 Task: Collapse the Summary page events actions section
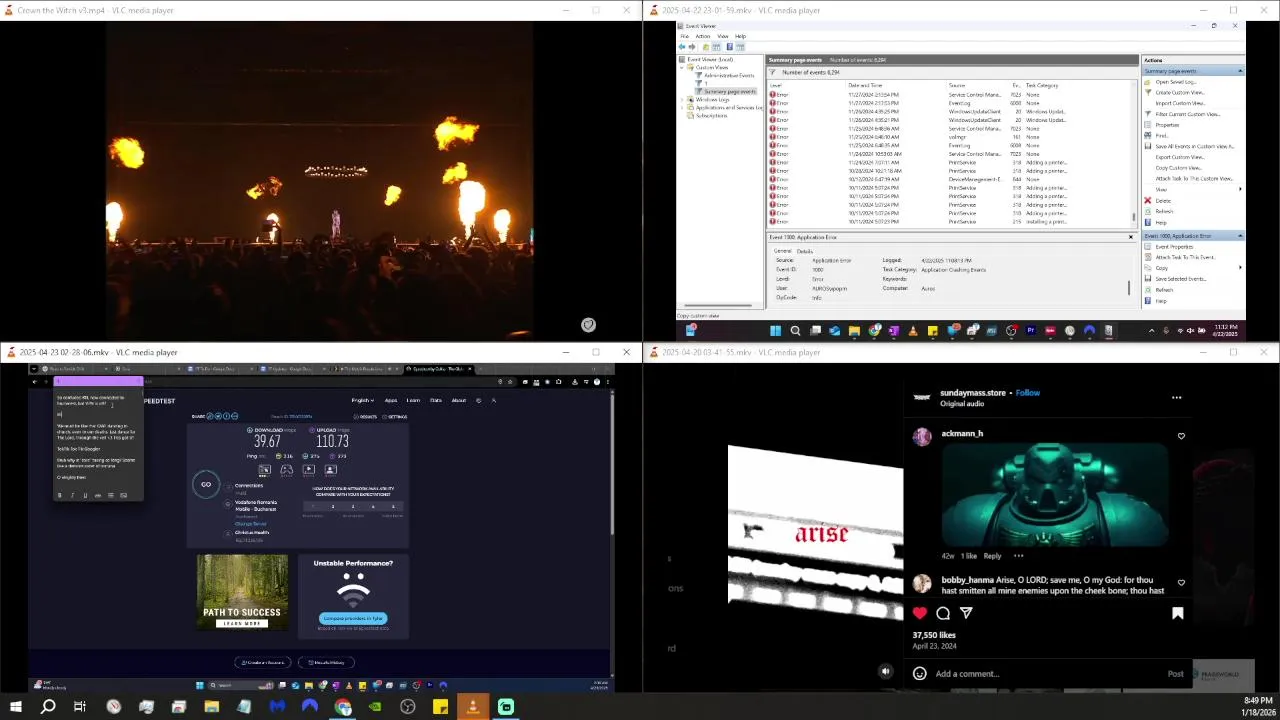point(1240,71)
